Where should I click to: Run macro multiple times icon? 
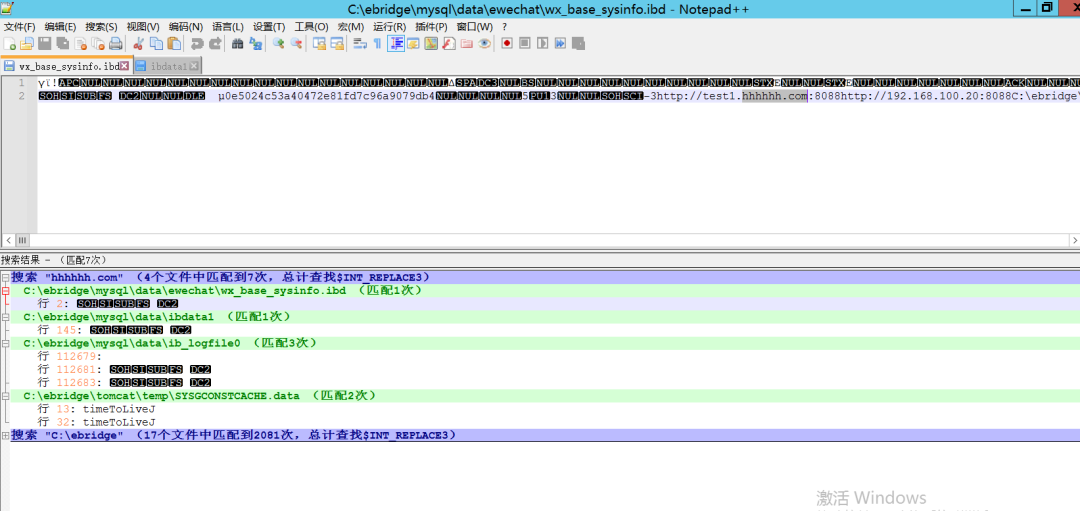click(561, 43)
